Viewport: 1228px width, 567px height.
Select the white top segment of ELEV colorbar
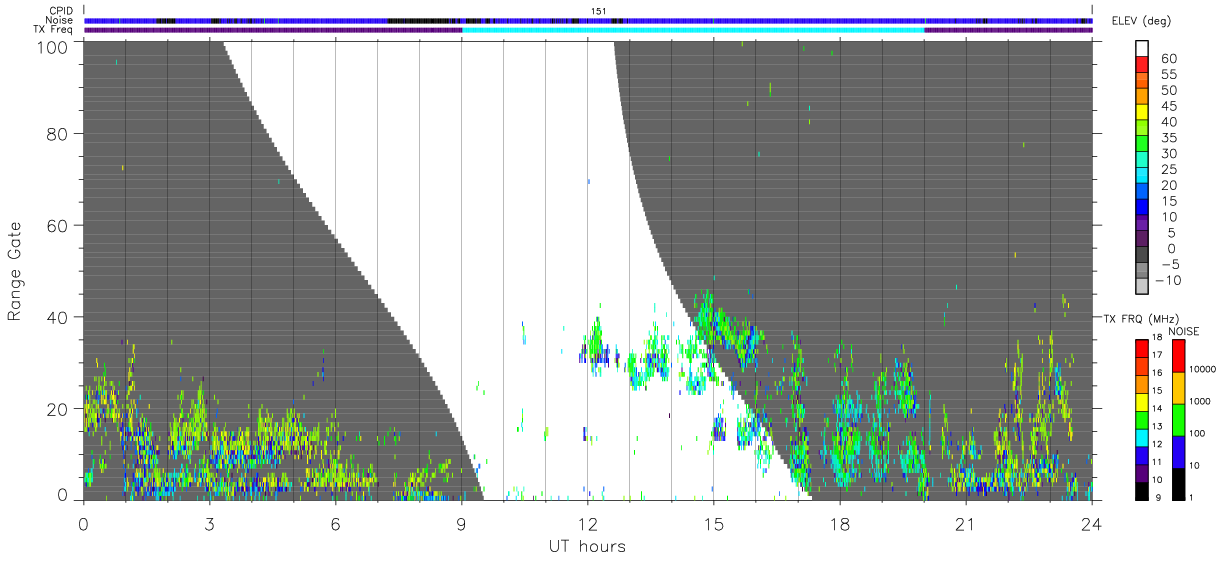[1142, 49]
